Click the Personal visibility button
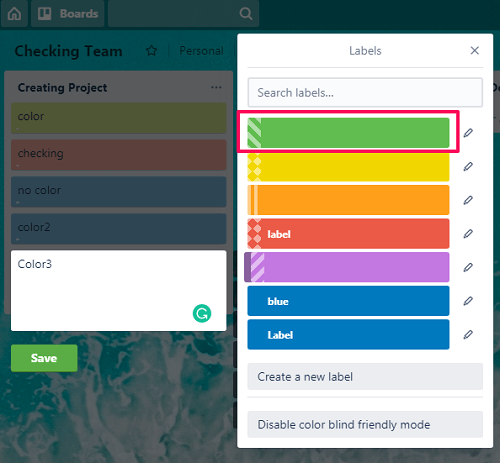Image resolution: width=500 pixels, height=463 pixels. click(x=201, y=51)
